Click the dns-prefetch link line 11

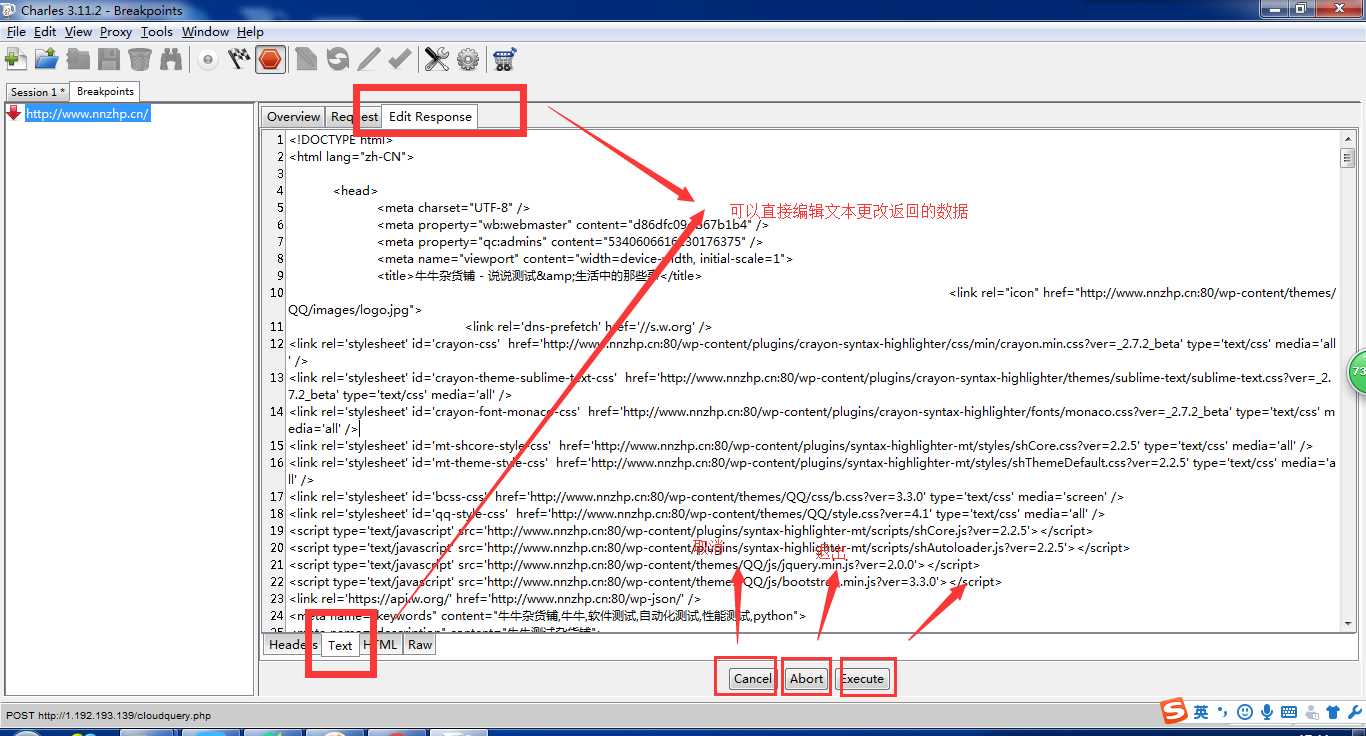[589, 327]
